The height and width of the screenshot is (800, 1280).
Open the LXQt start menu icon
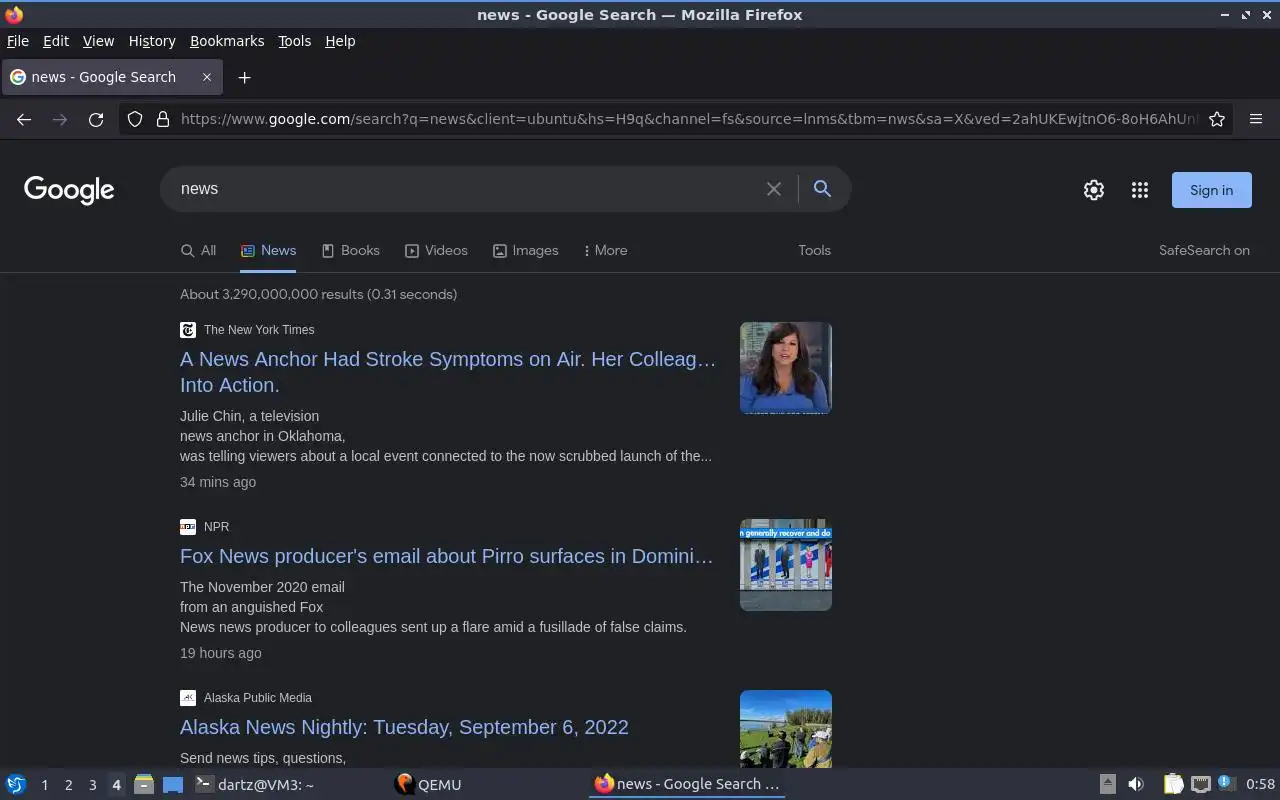click(16, 784)
